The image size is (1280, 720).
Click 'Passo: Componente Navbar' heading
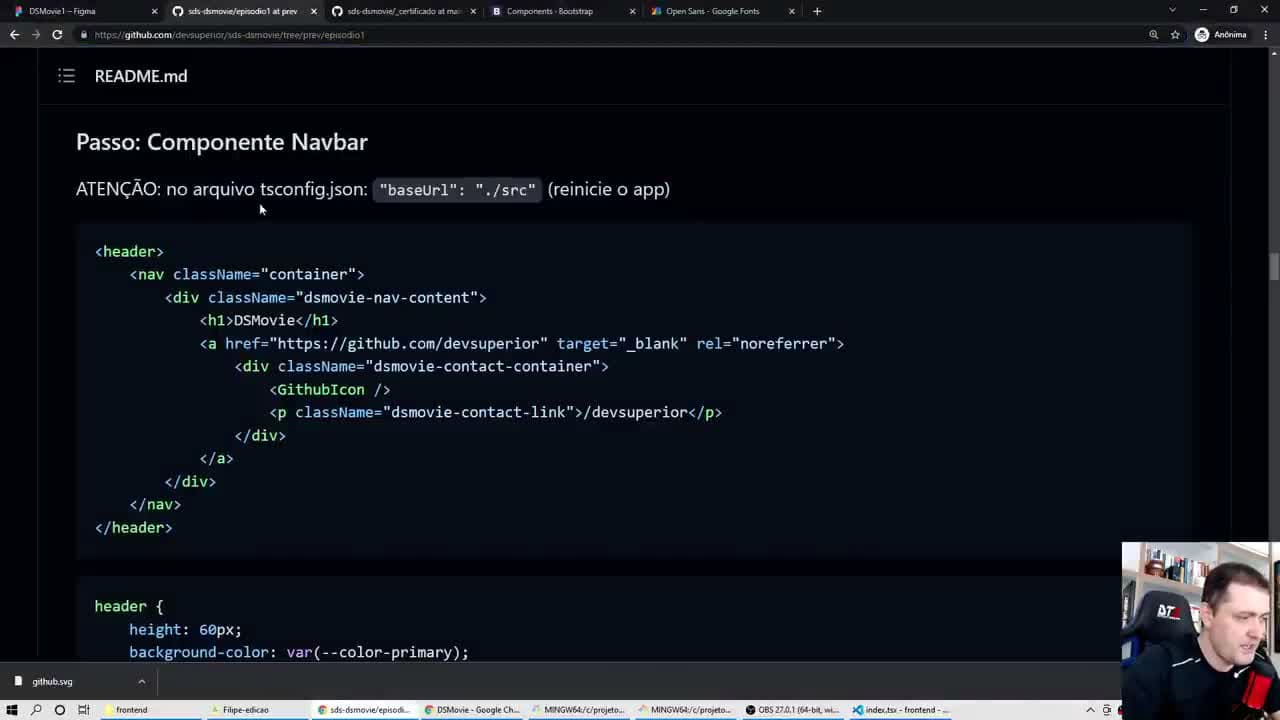(x=222, y=142)
